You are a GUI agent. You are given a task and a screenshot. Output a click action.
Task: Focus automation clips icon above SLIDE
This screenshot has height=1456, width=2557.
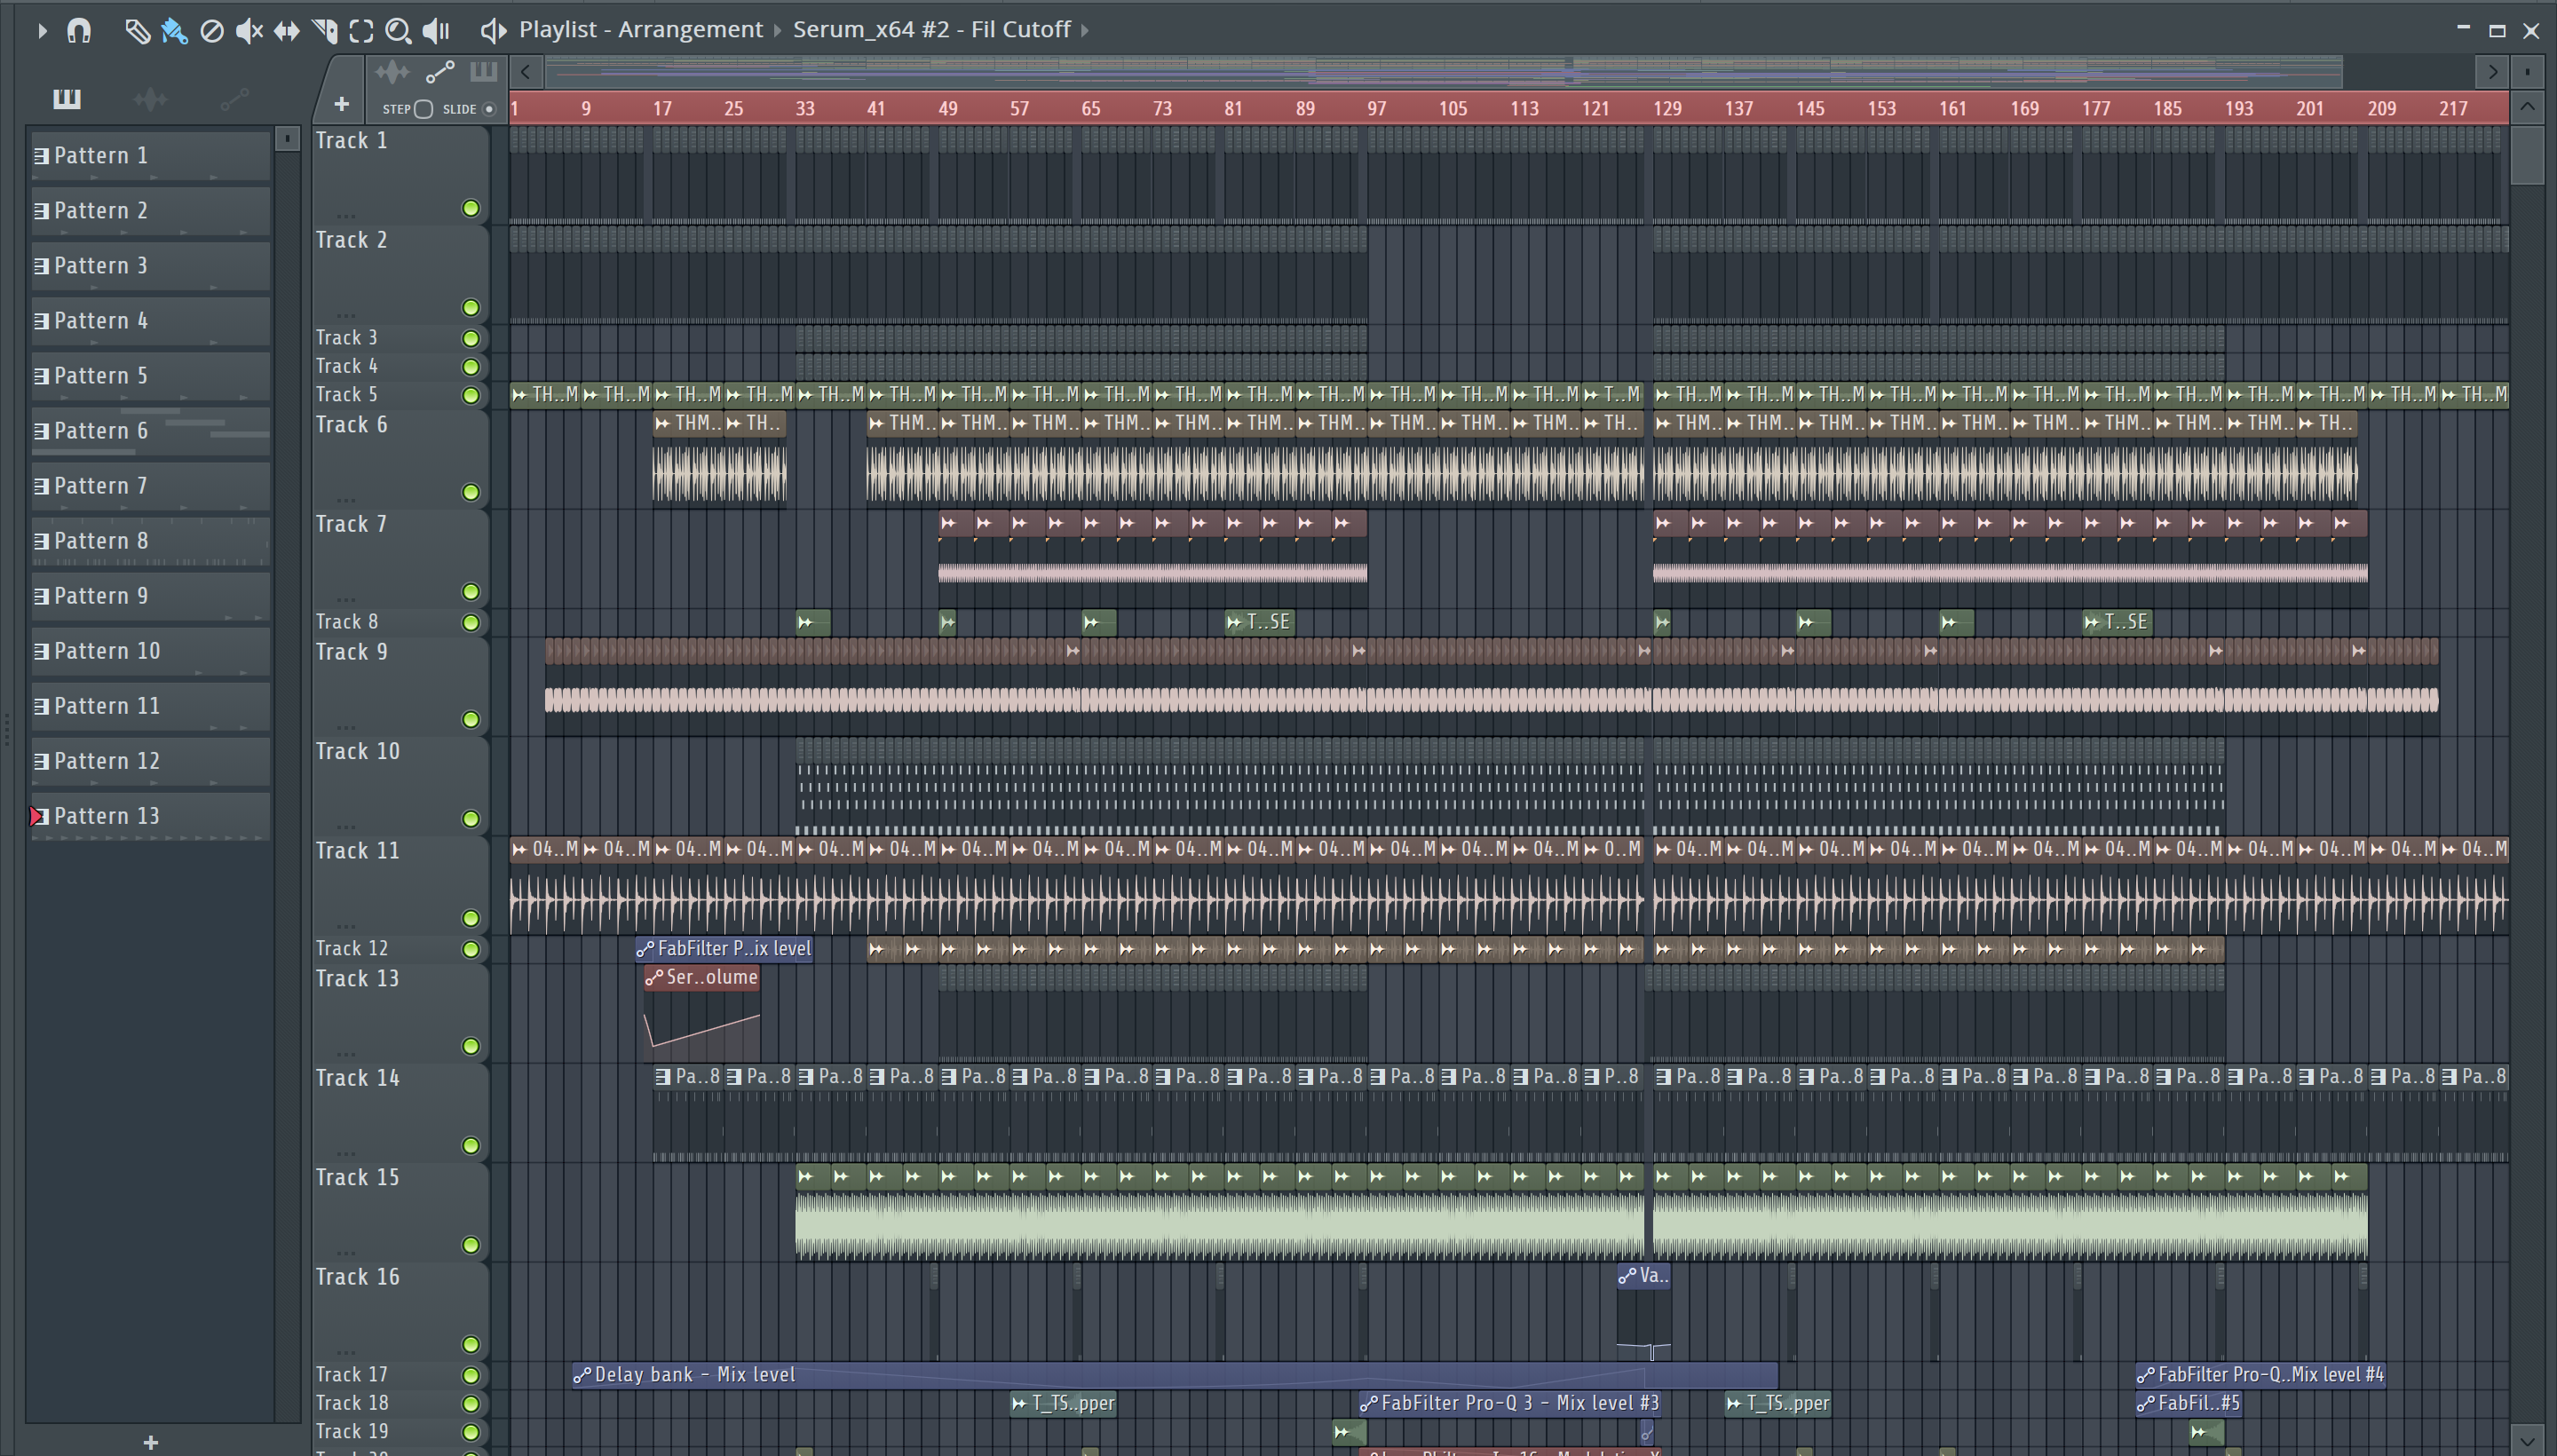440,72
